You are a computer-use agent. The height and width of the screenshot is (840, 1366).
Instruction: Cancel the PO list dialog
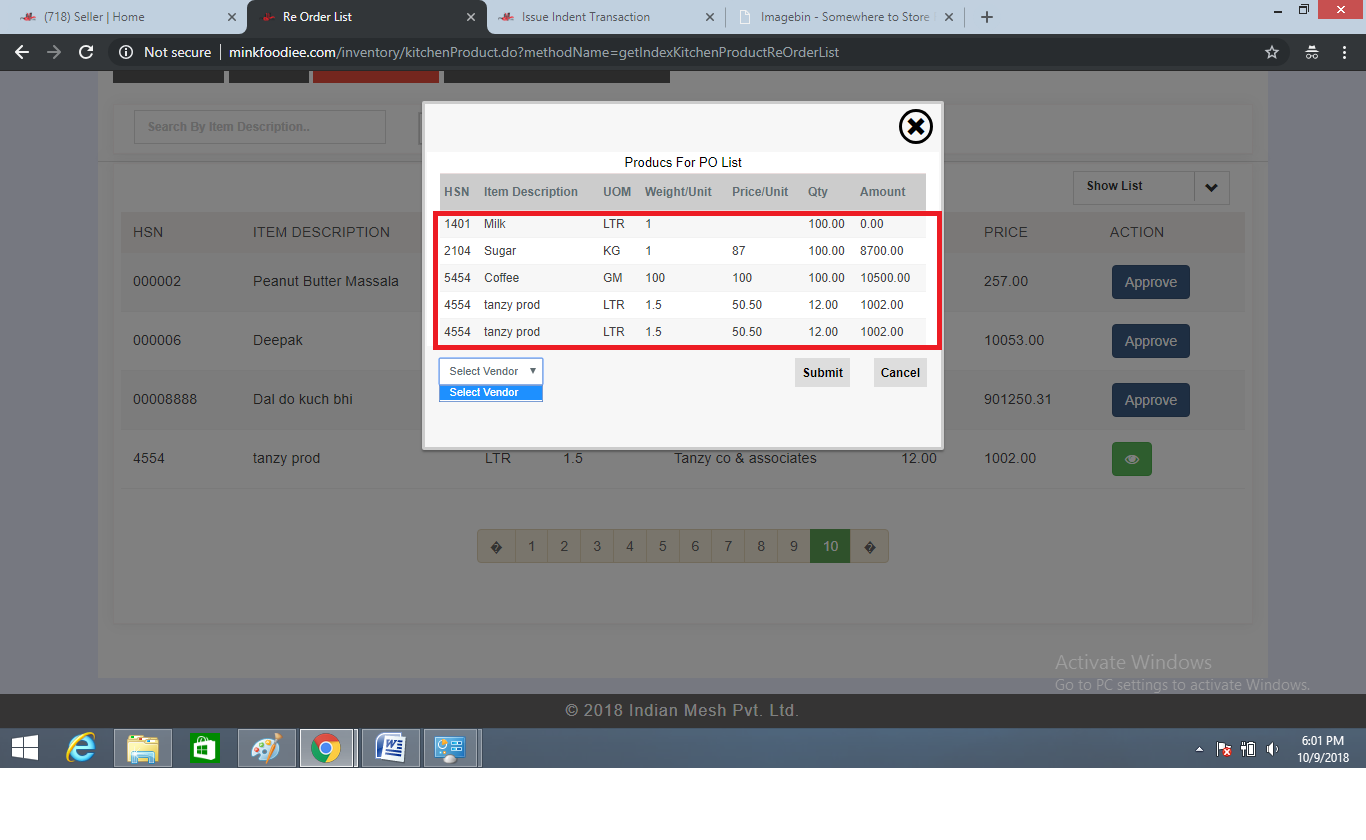900,373
